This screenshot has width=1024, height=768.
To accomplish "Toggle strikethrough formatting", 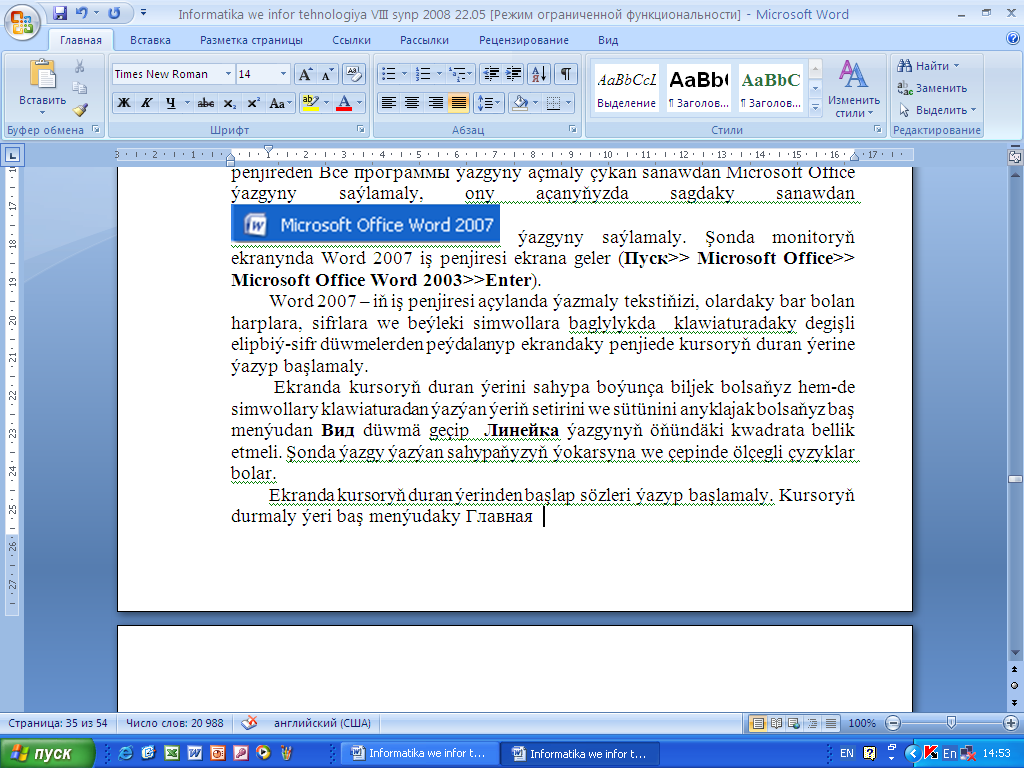I will (206, 103).
